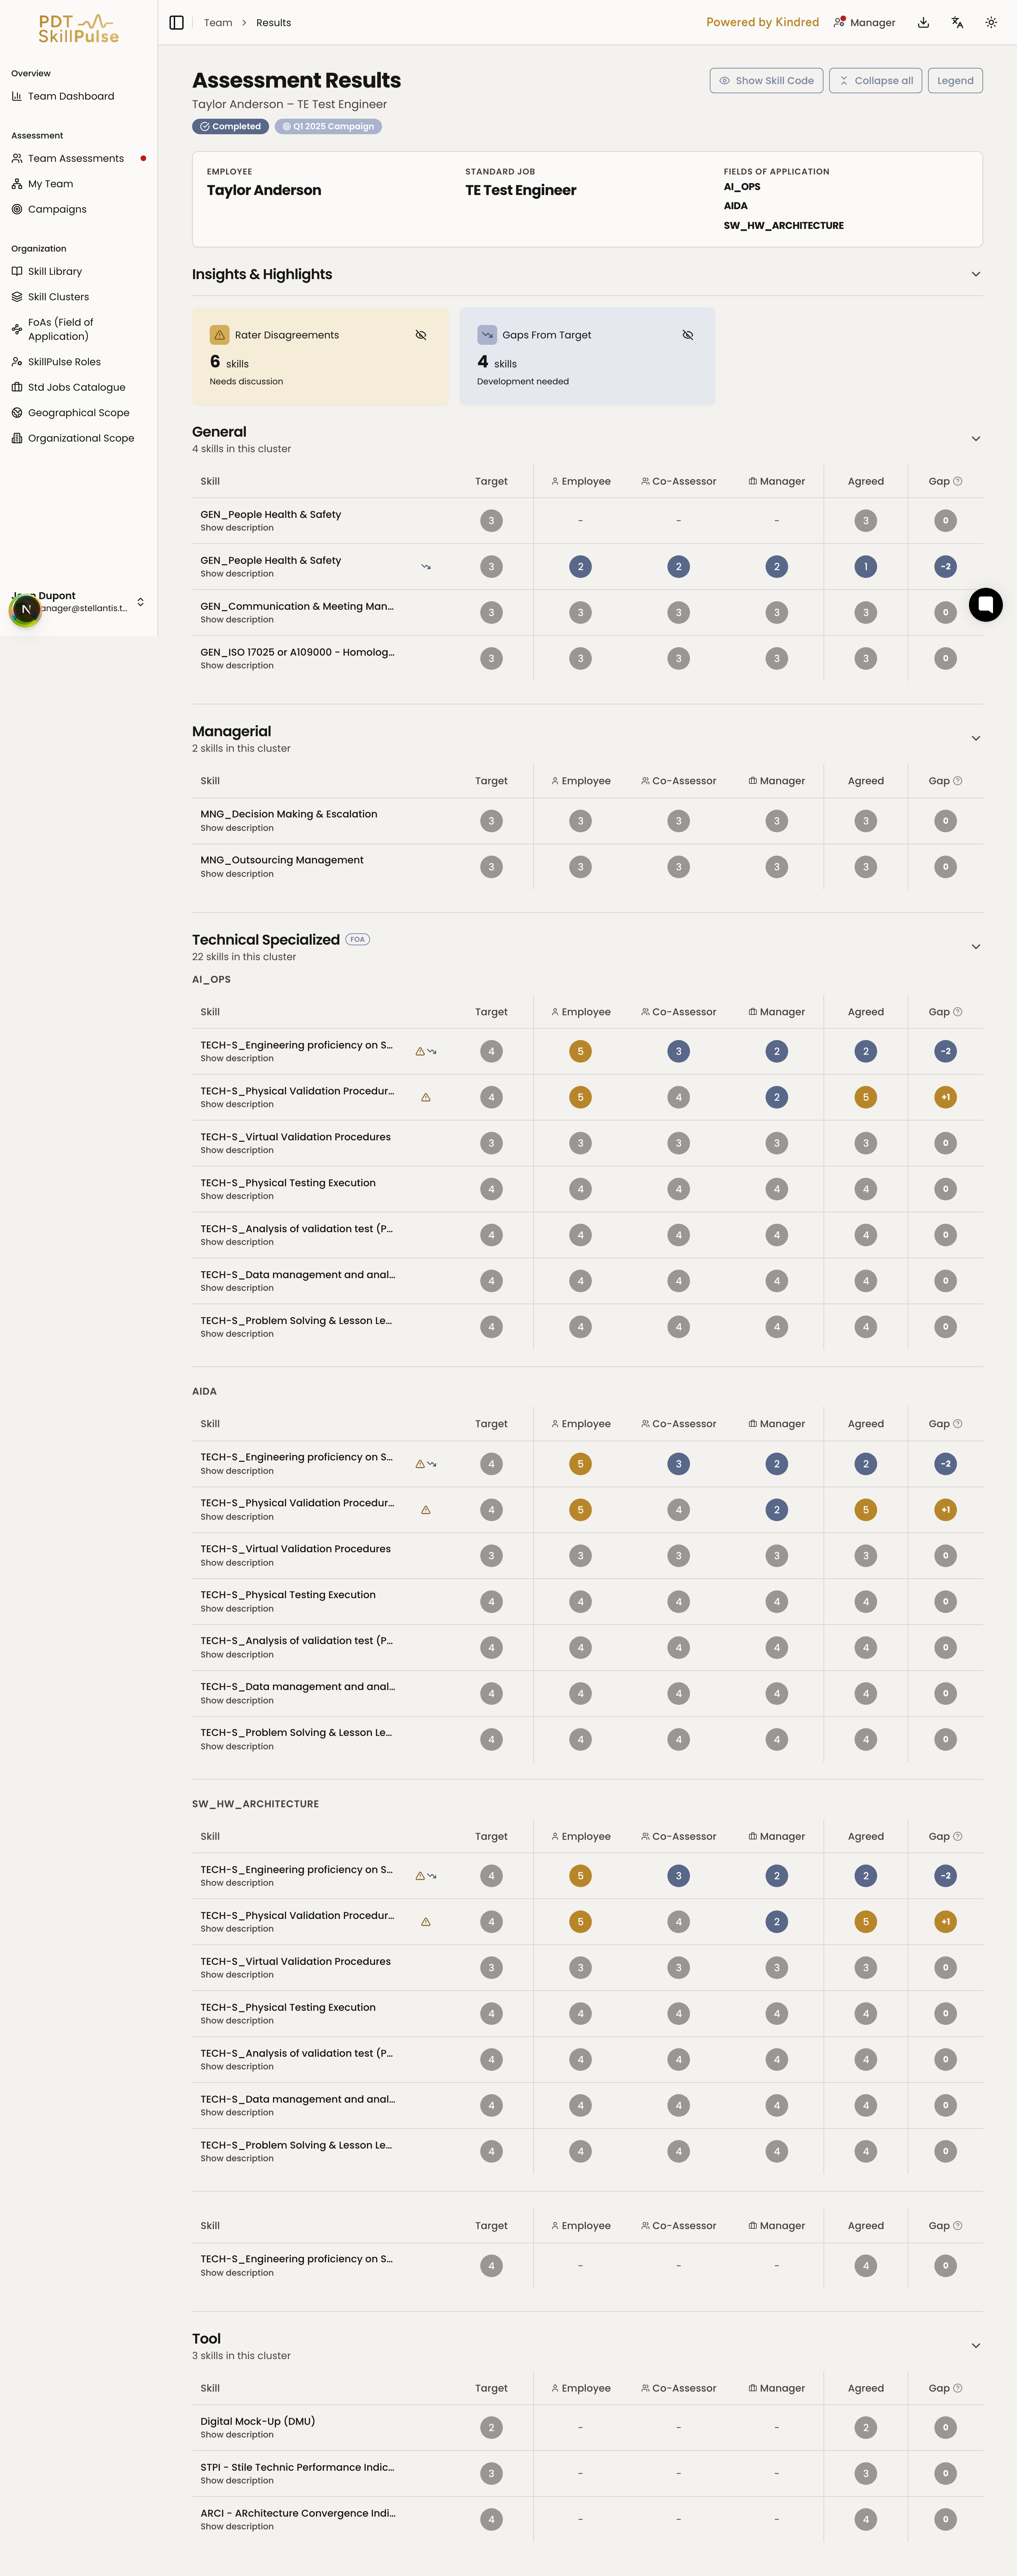
Task: Click the download icon in header
Action: pos(923,22)
